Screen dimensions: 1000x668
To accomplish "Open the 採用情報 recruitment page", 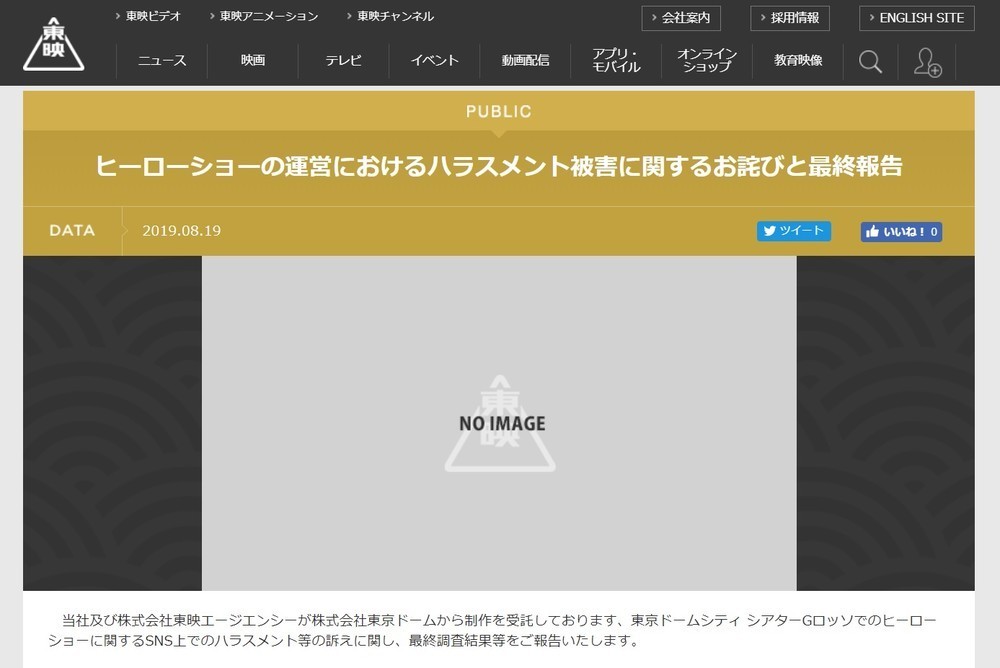I will [x=789, y=18].
